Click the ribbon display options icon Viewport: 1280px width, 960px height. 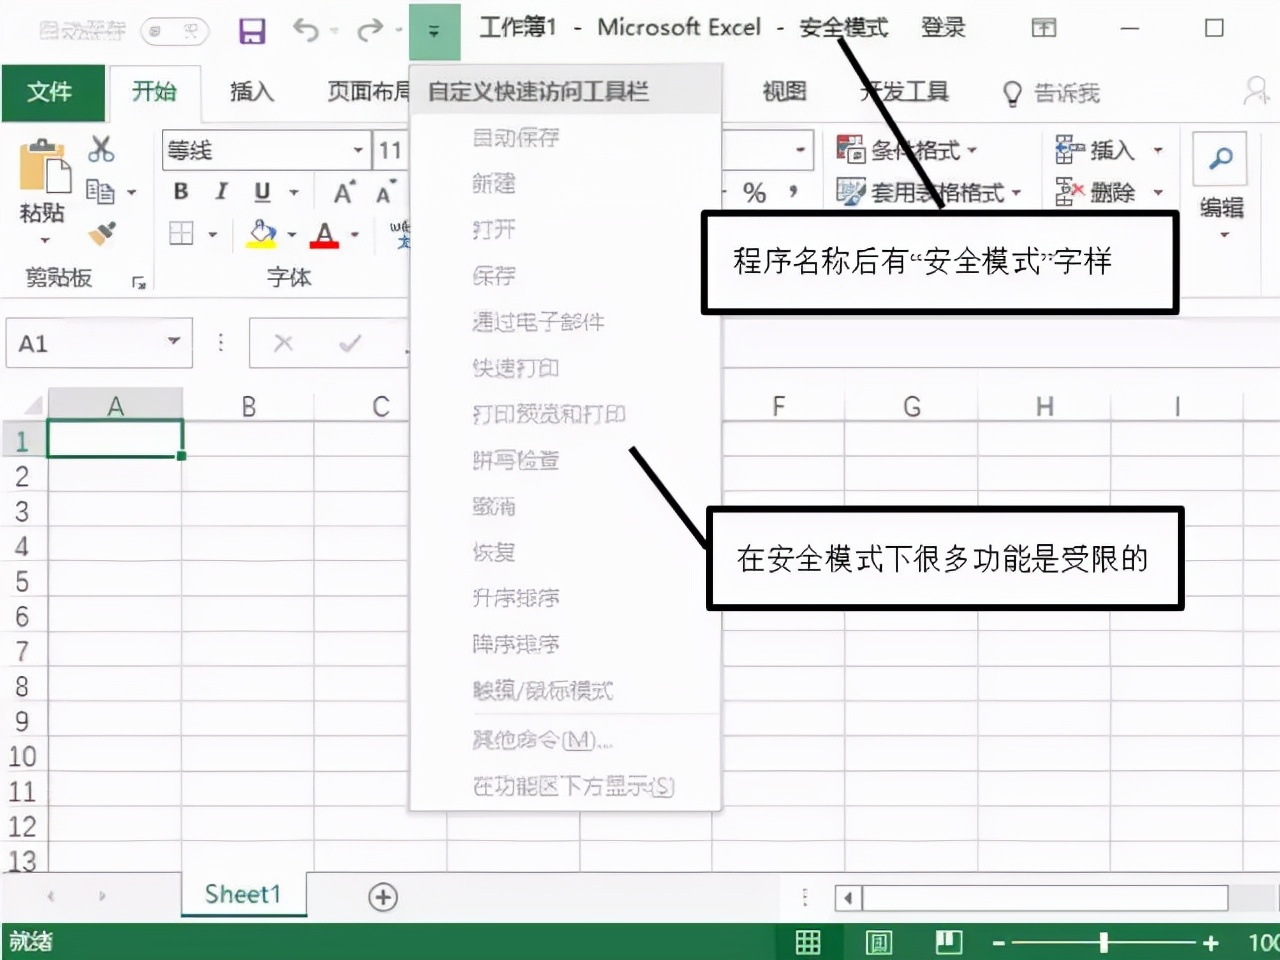pos(1043,28)
